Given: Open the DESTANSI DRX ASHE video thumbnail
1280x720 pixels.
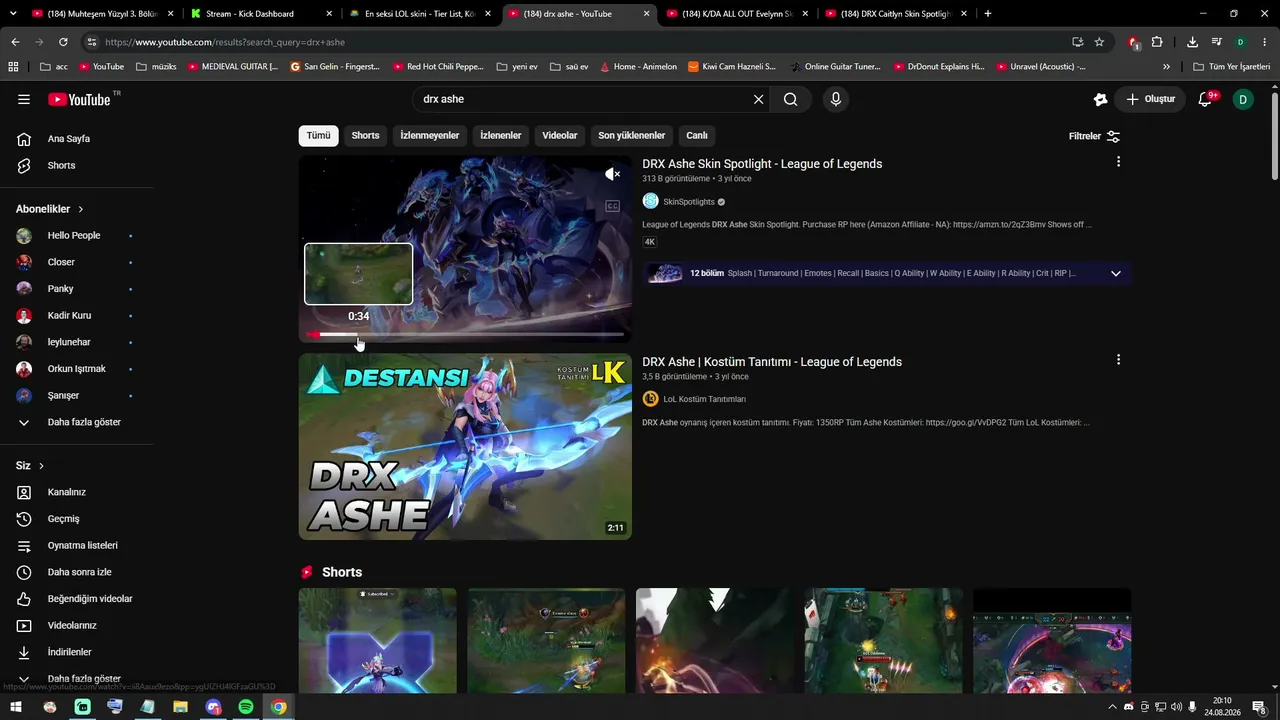Looking at the screenshot, I should click(465, 446).
